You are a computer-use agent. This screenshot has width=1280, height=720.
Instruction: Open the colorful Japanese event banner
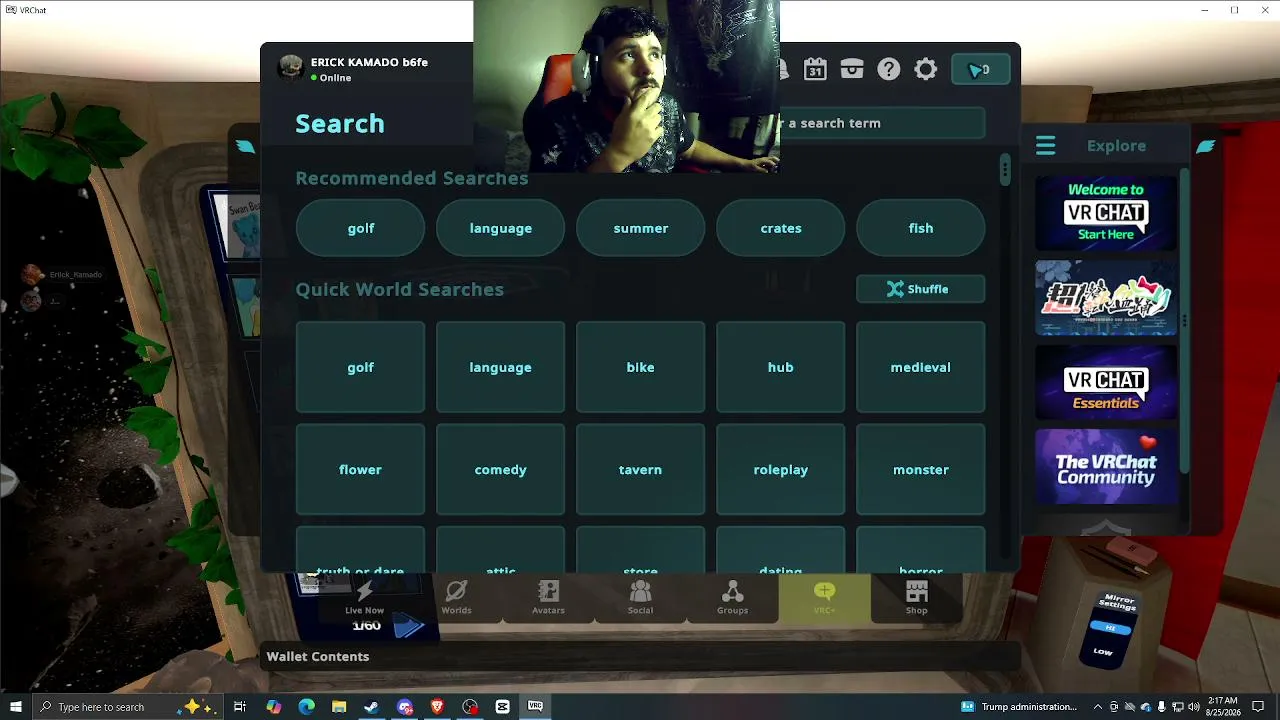[x=1105, y=298]
